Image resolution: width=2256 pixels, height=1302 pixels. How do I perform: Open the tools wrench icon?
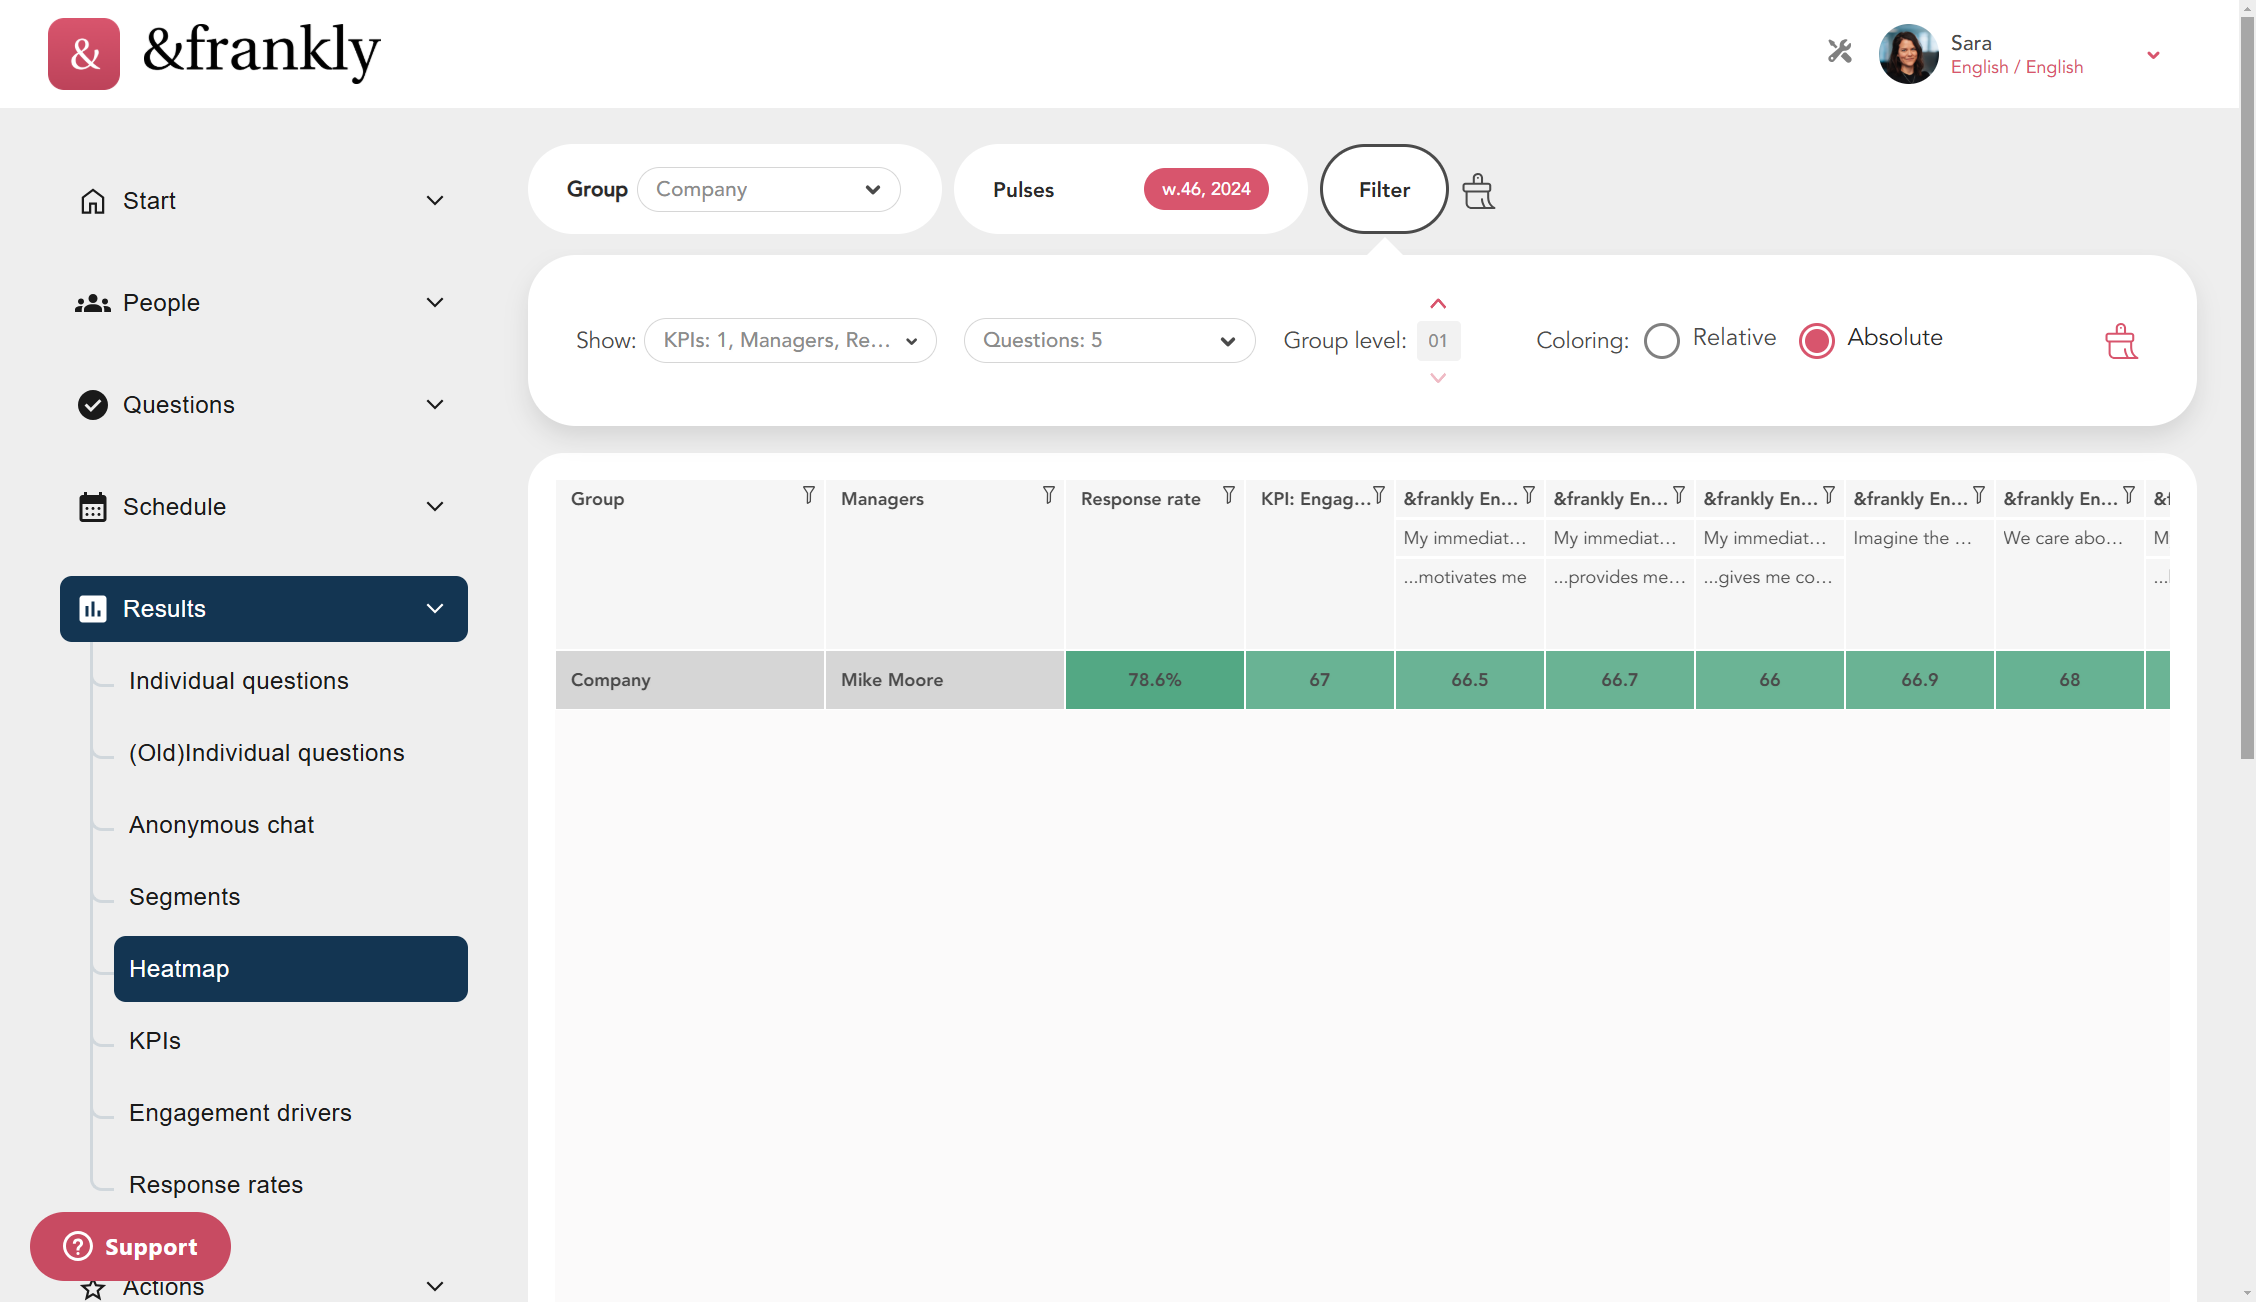click(1839, 51)
